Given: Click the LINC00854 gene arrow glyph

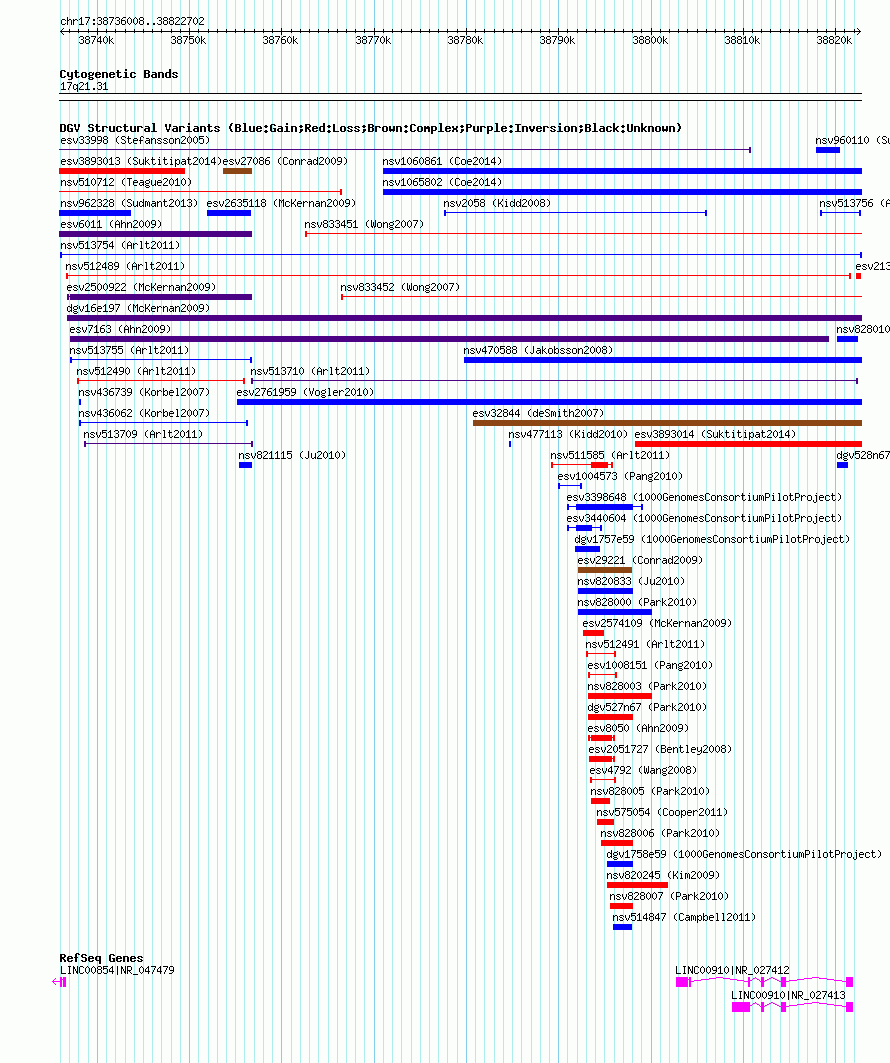Looking at the screenshot, I should point(59,982).
